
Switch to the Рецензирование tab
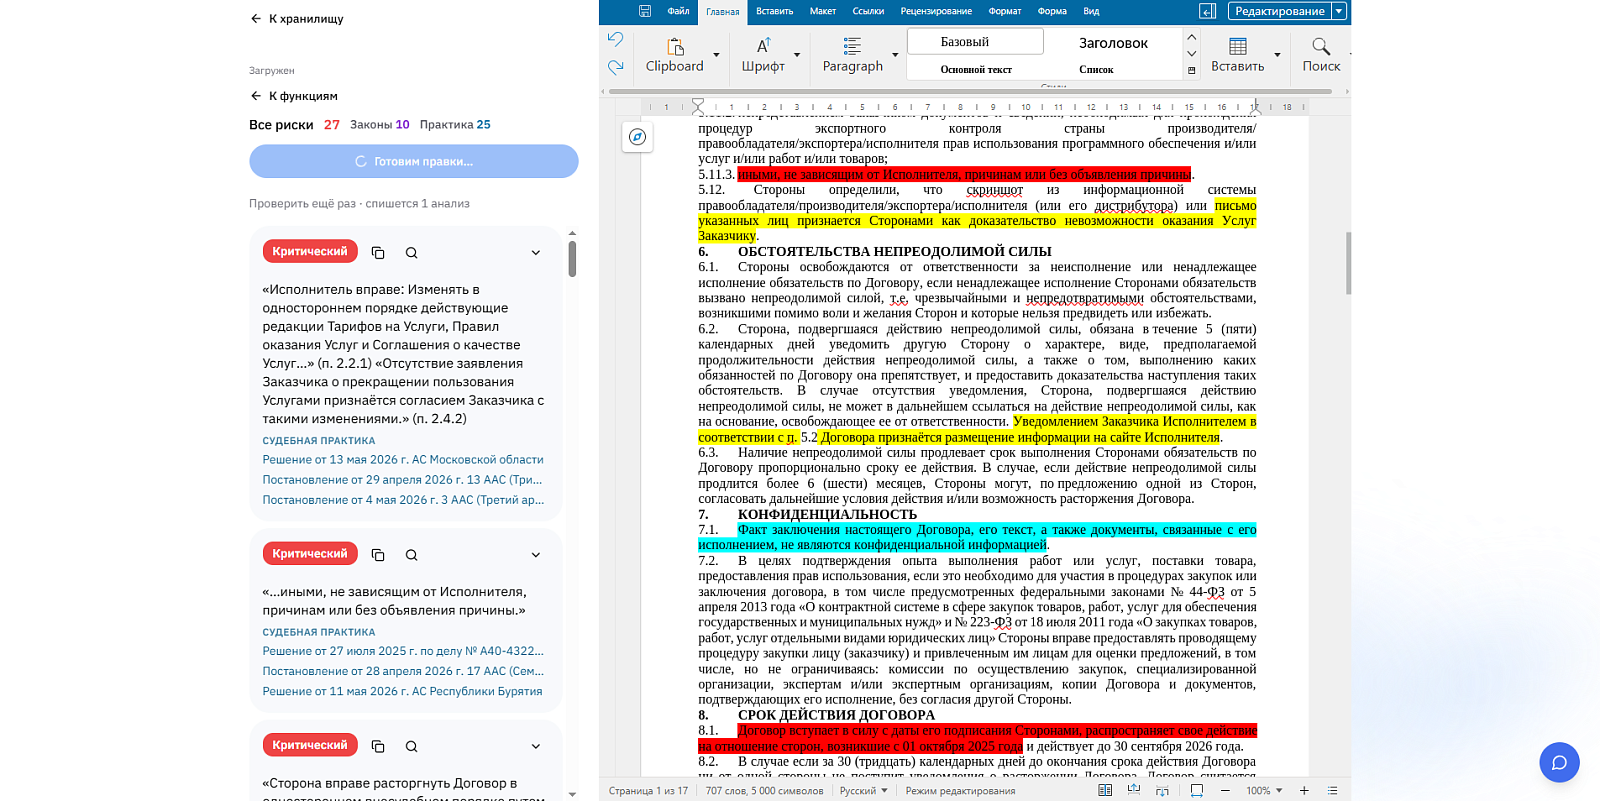coord(936,11)
